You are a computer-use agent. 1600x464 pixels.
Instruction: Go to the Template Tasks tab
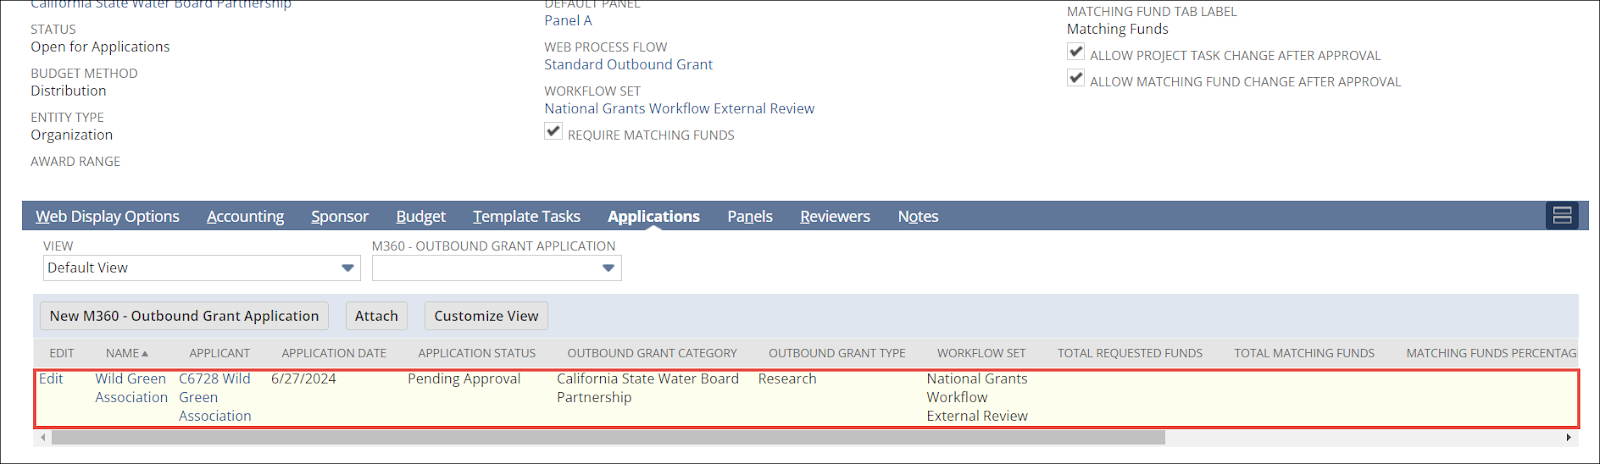527,216
